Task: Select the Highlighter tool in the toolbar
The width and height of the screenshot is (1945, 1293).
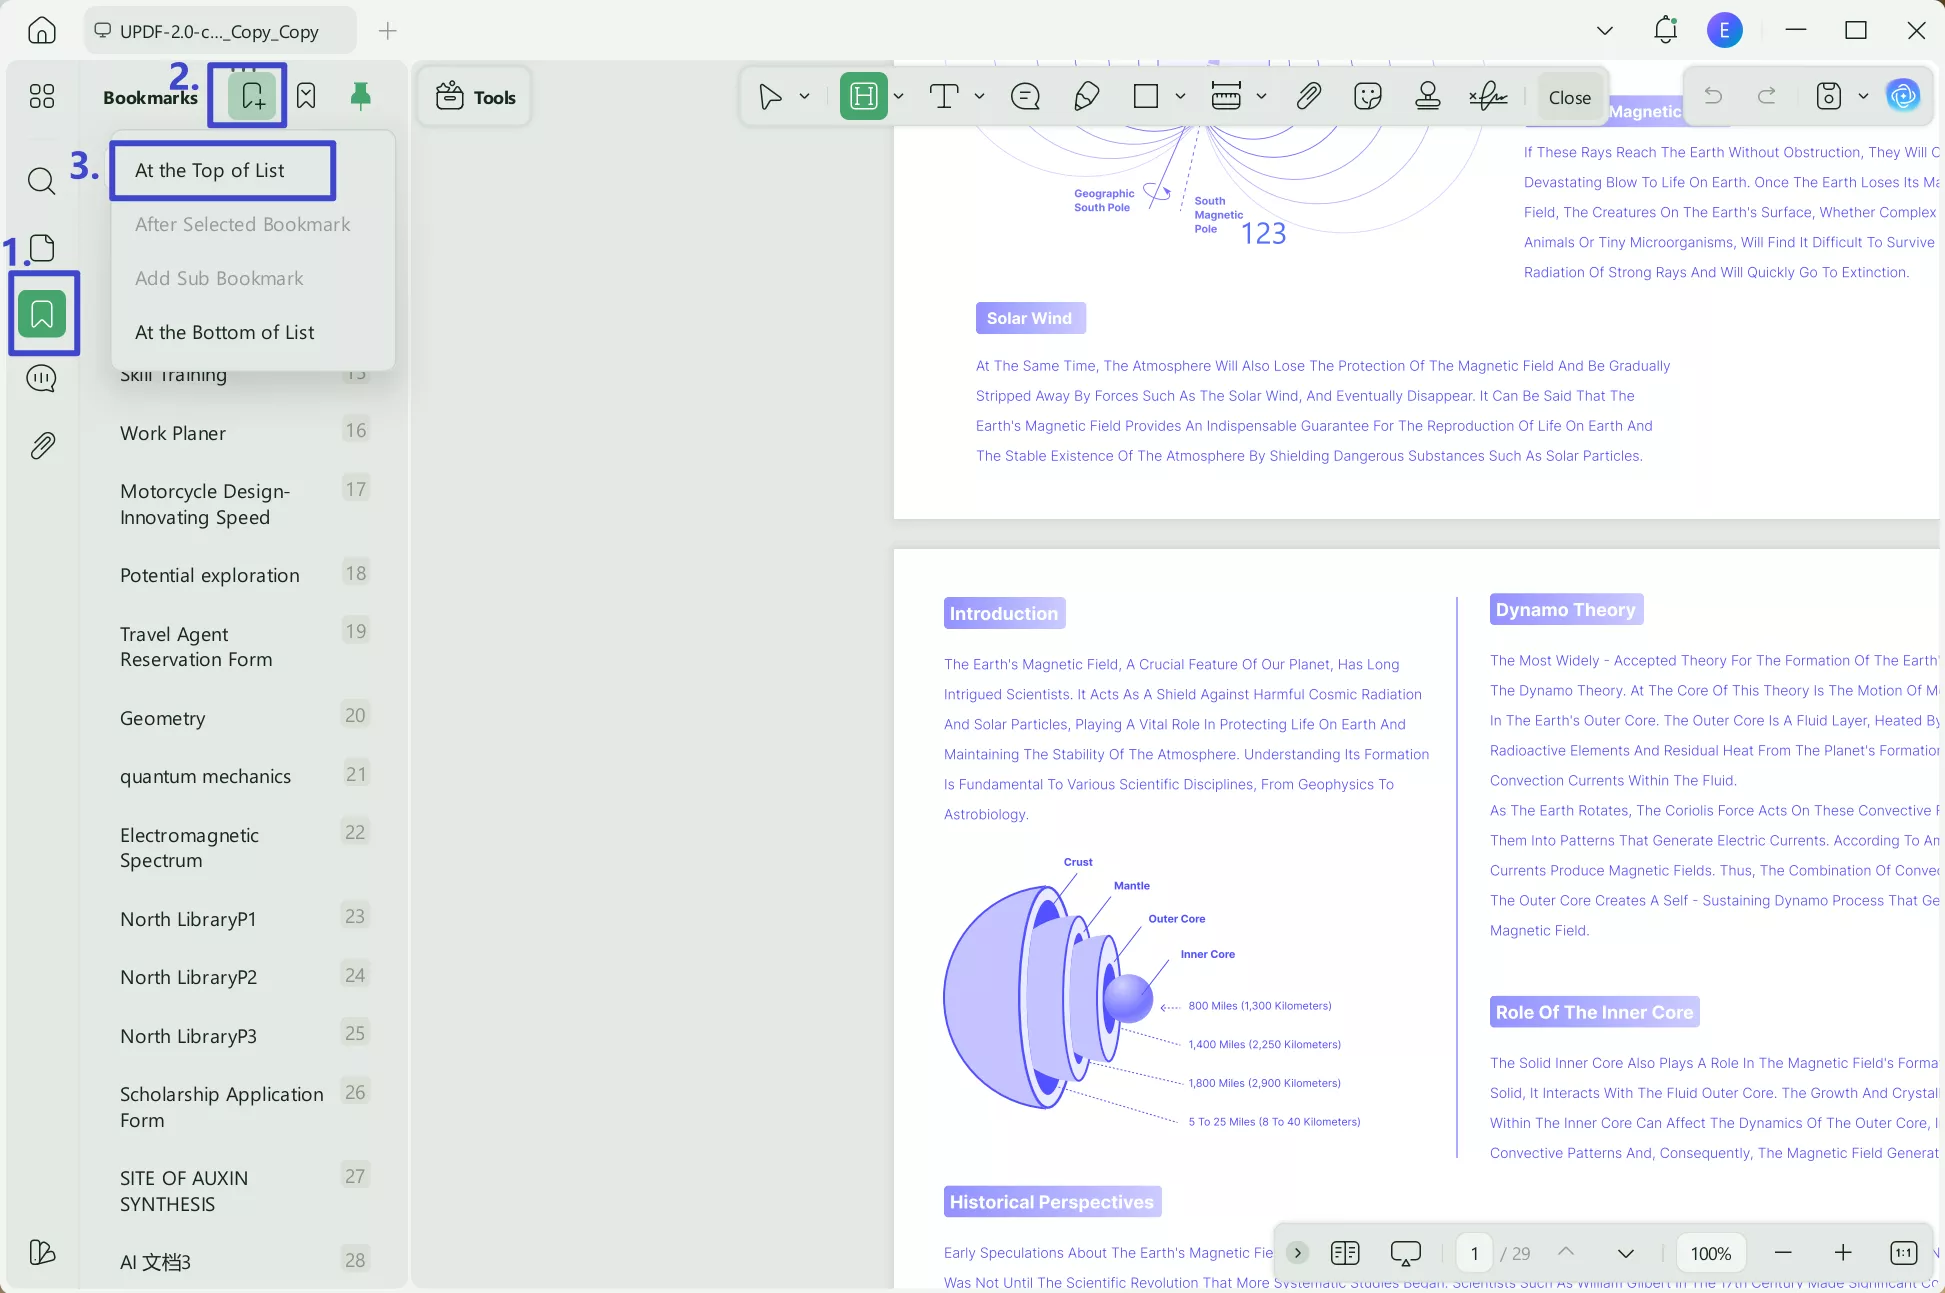Action: pos(862,96)
